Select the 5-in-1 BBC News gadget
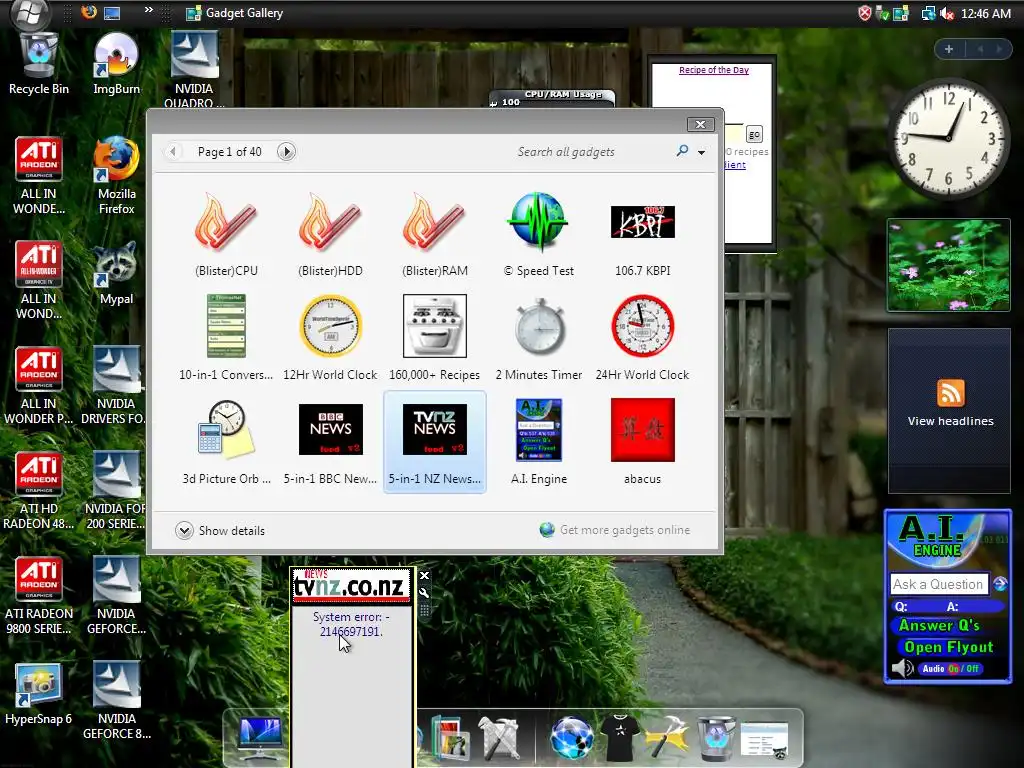 330,443
